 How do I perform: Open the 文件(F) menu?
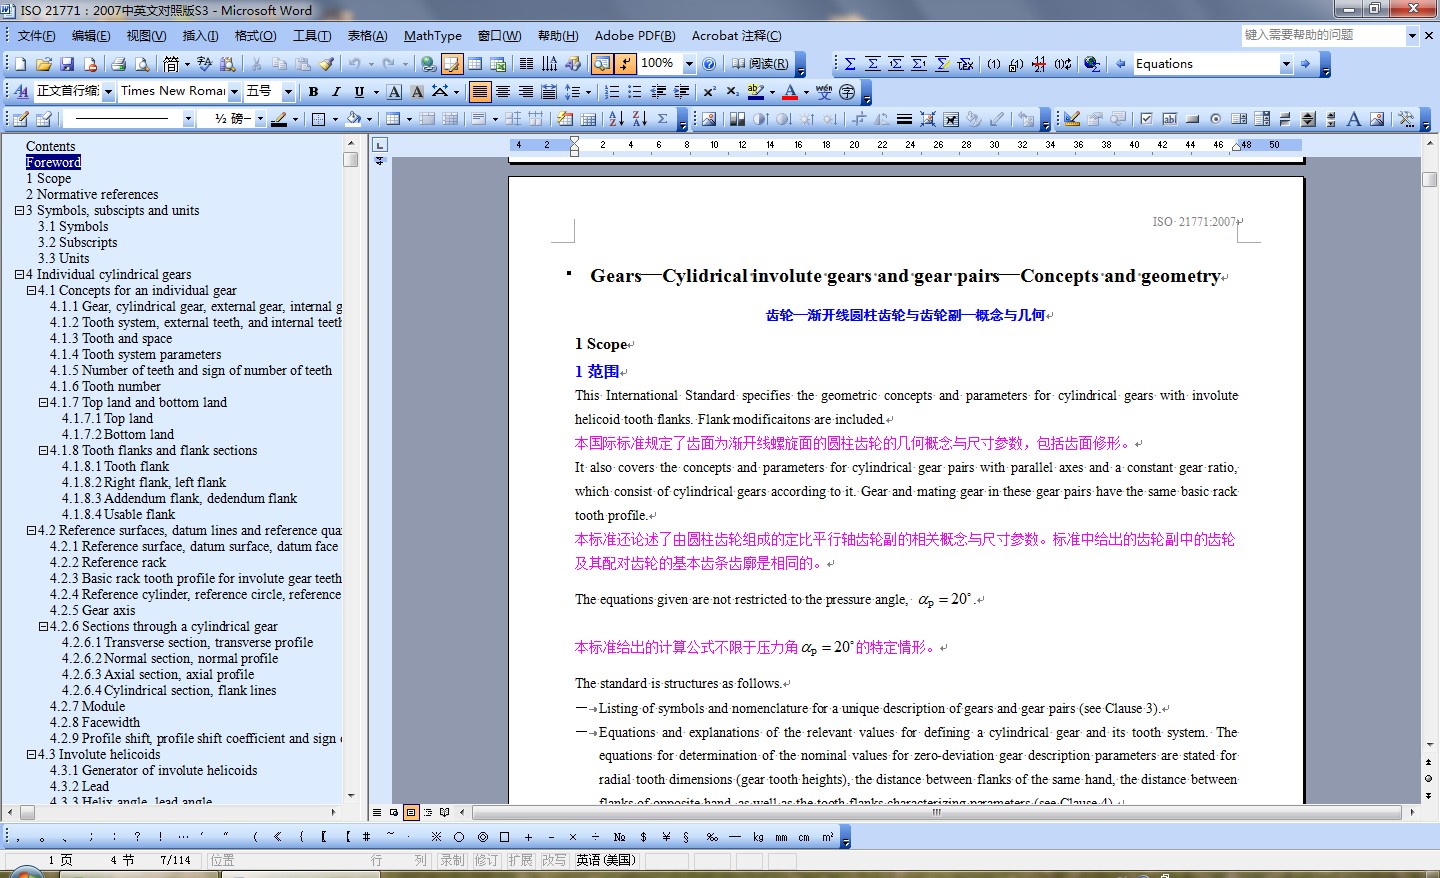(x=36, y=36)
